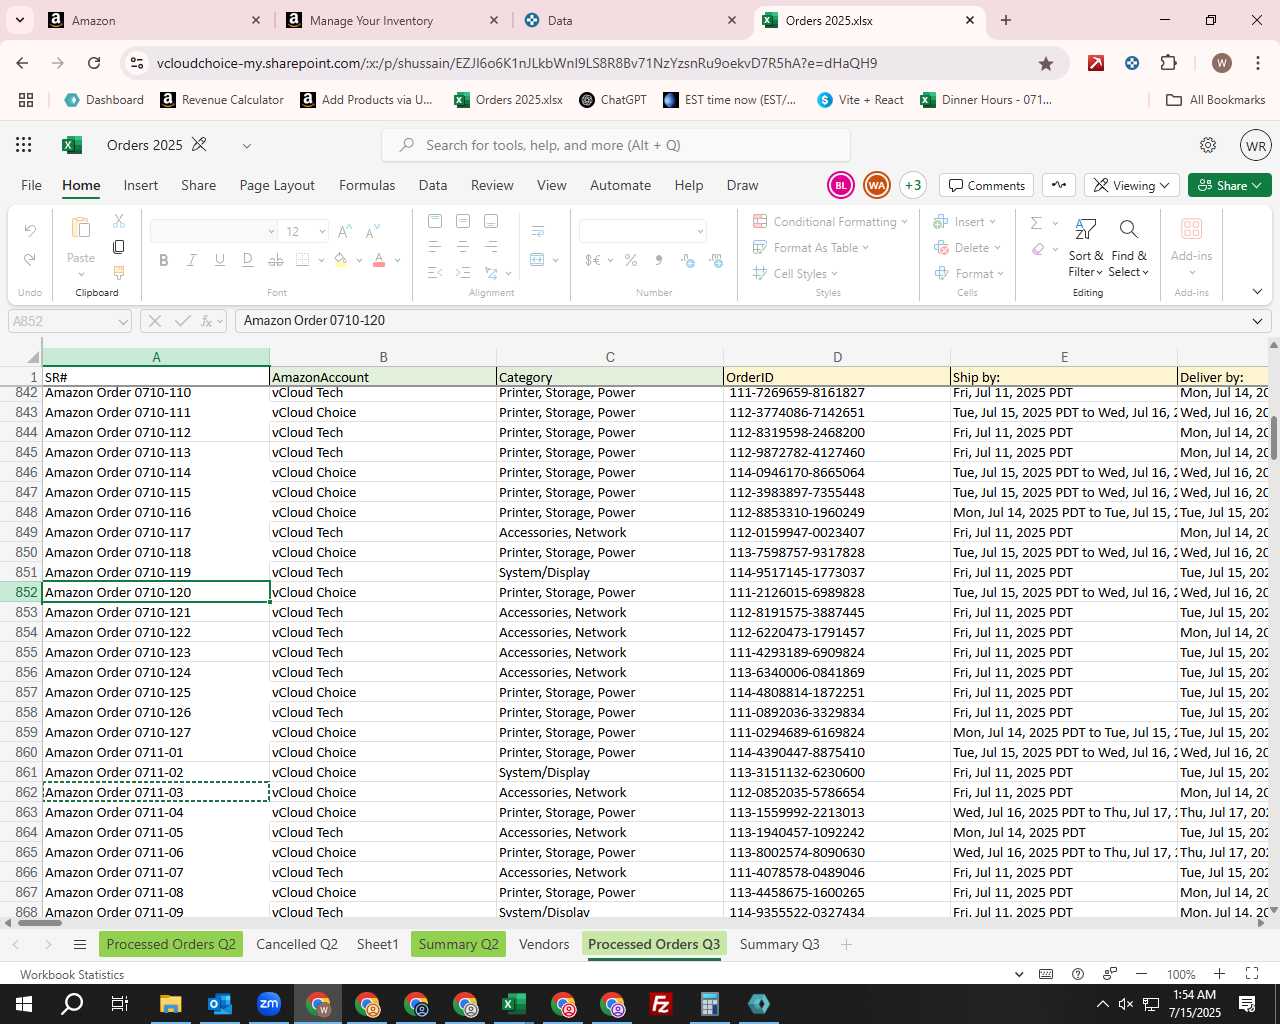Screen dimensions: 1280x1024
Task: Click the full-screen view icon in status bar
Action: click(1252, 974)
